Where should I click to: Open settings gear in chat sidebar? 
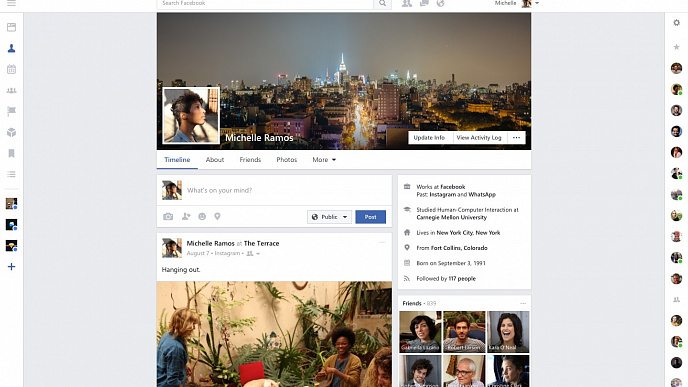pyautogui.click(x=676, y=23)
